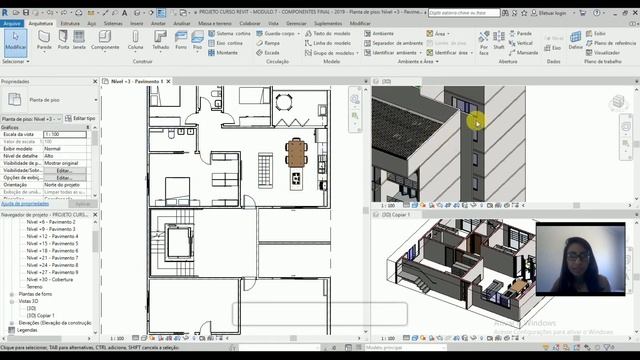This screenshot has height=360, width=640.
Task: Open Nível +12 - Pavimento 4 in project browser
Action: click(52, 236)
